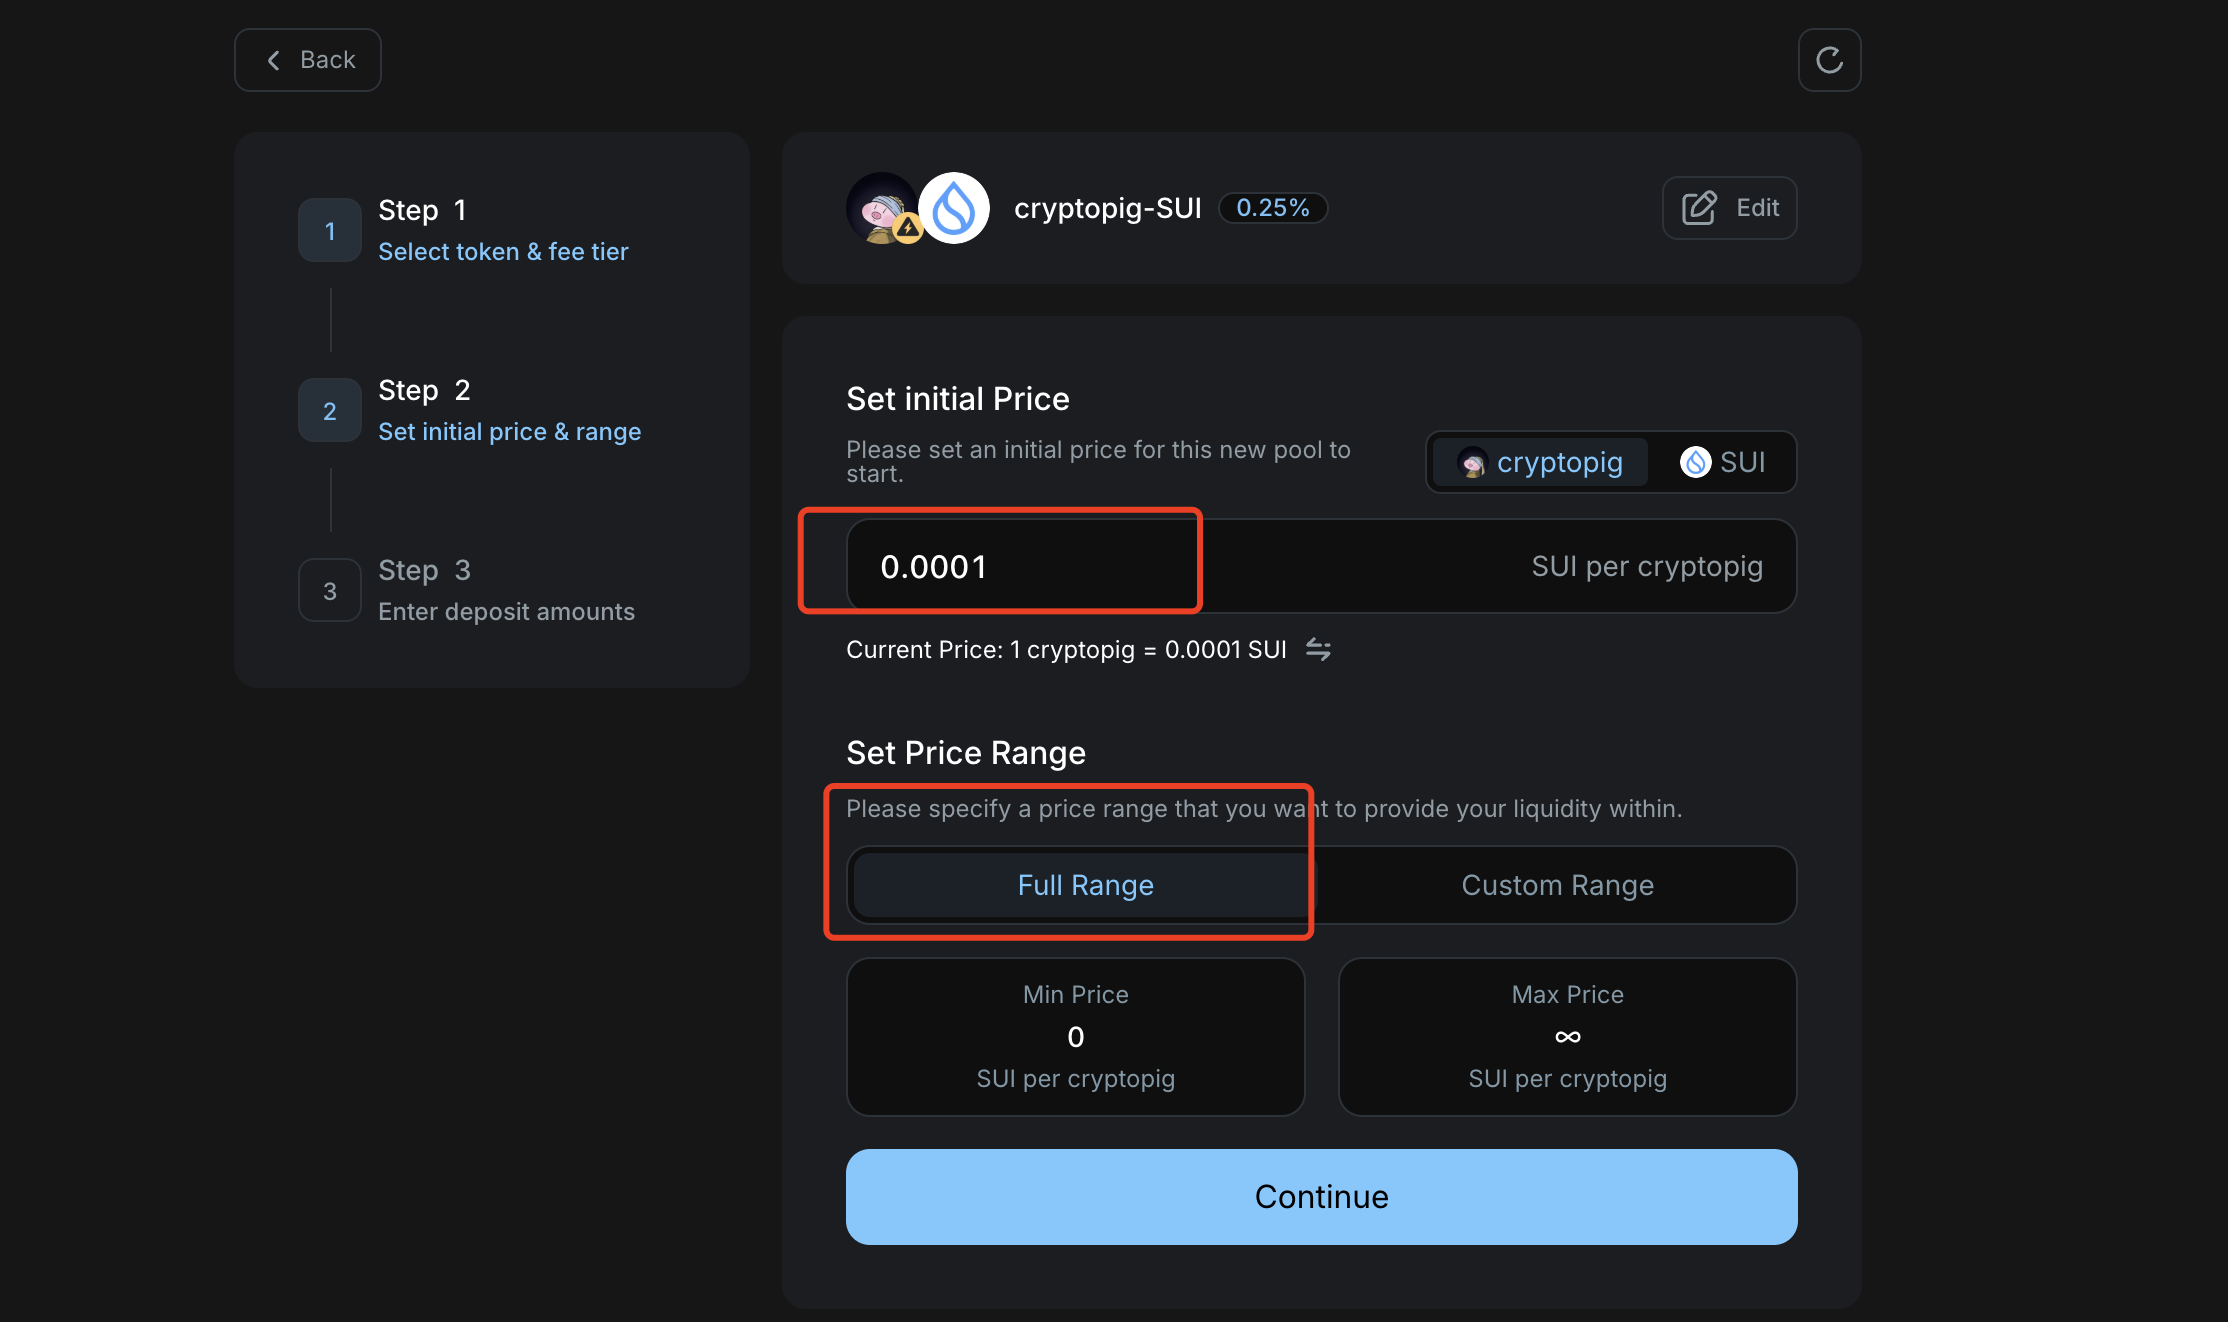
Task: Click the cryptopig-SUI pool name
Action: coord(1107,208)
